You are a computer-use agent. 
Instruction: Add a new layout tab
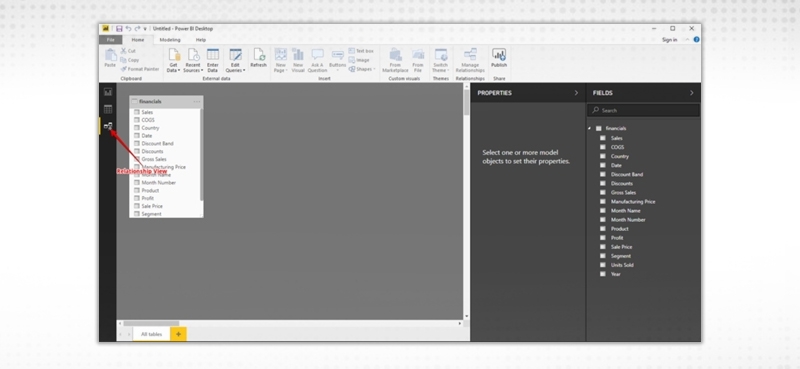click(178, 334)
